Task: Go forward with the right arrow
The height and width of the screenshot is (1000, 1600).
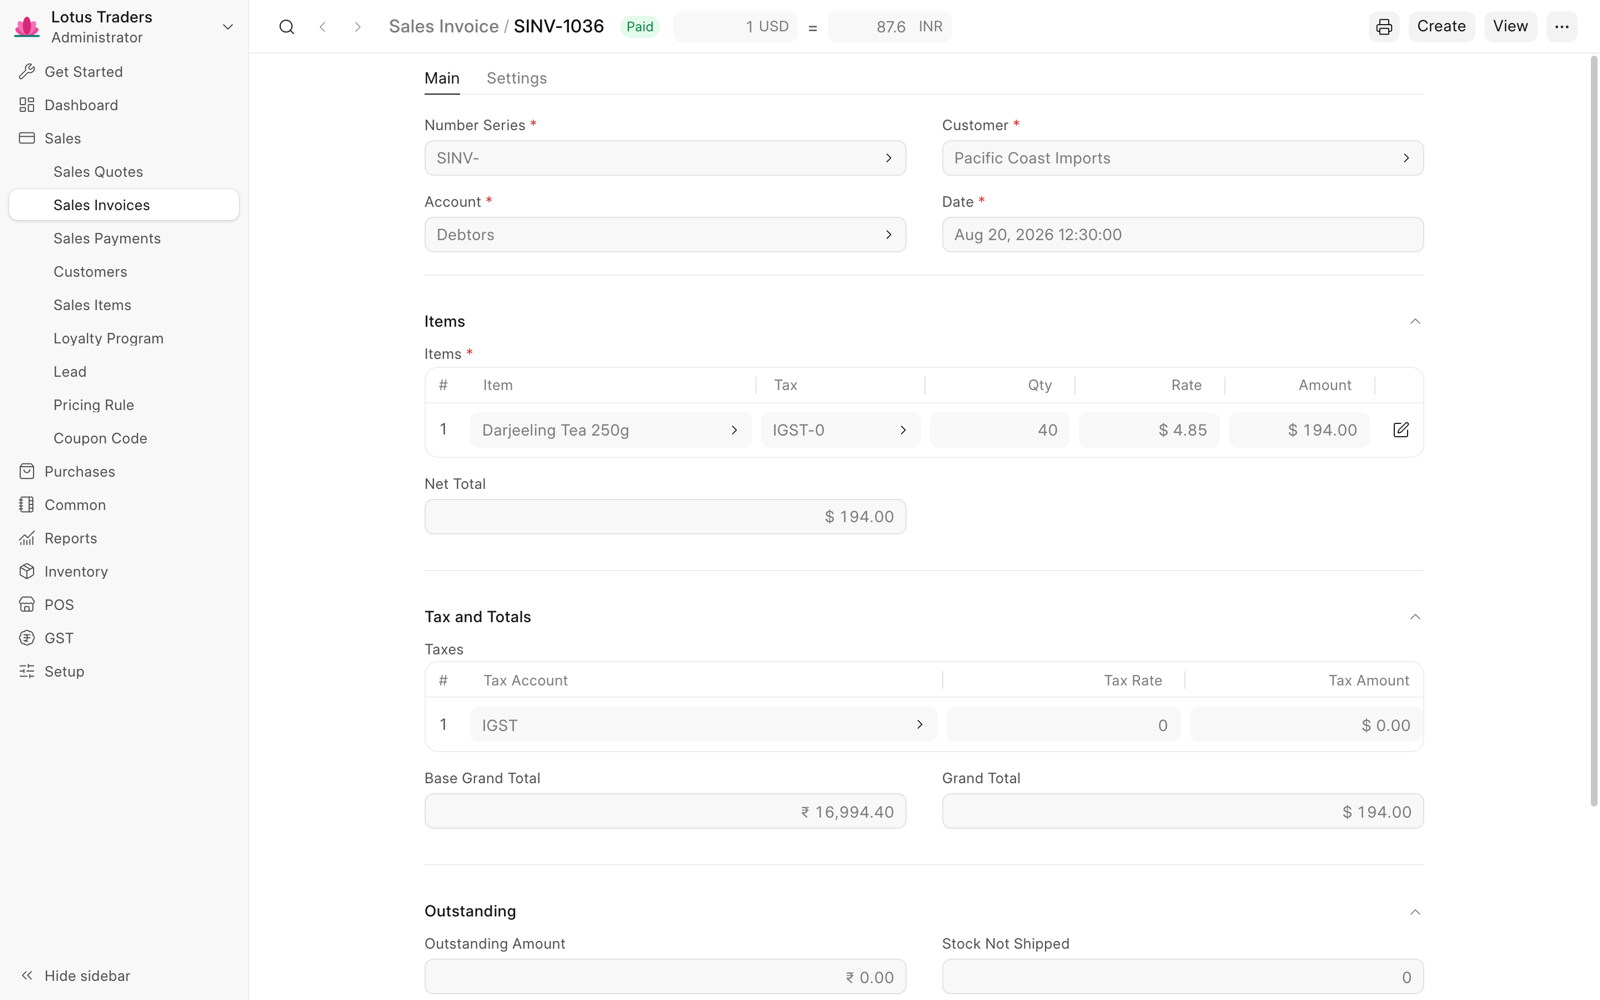Action: point(357,27)
